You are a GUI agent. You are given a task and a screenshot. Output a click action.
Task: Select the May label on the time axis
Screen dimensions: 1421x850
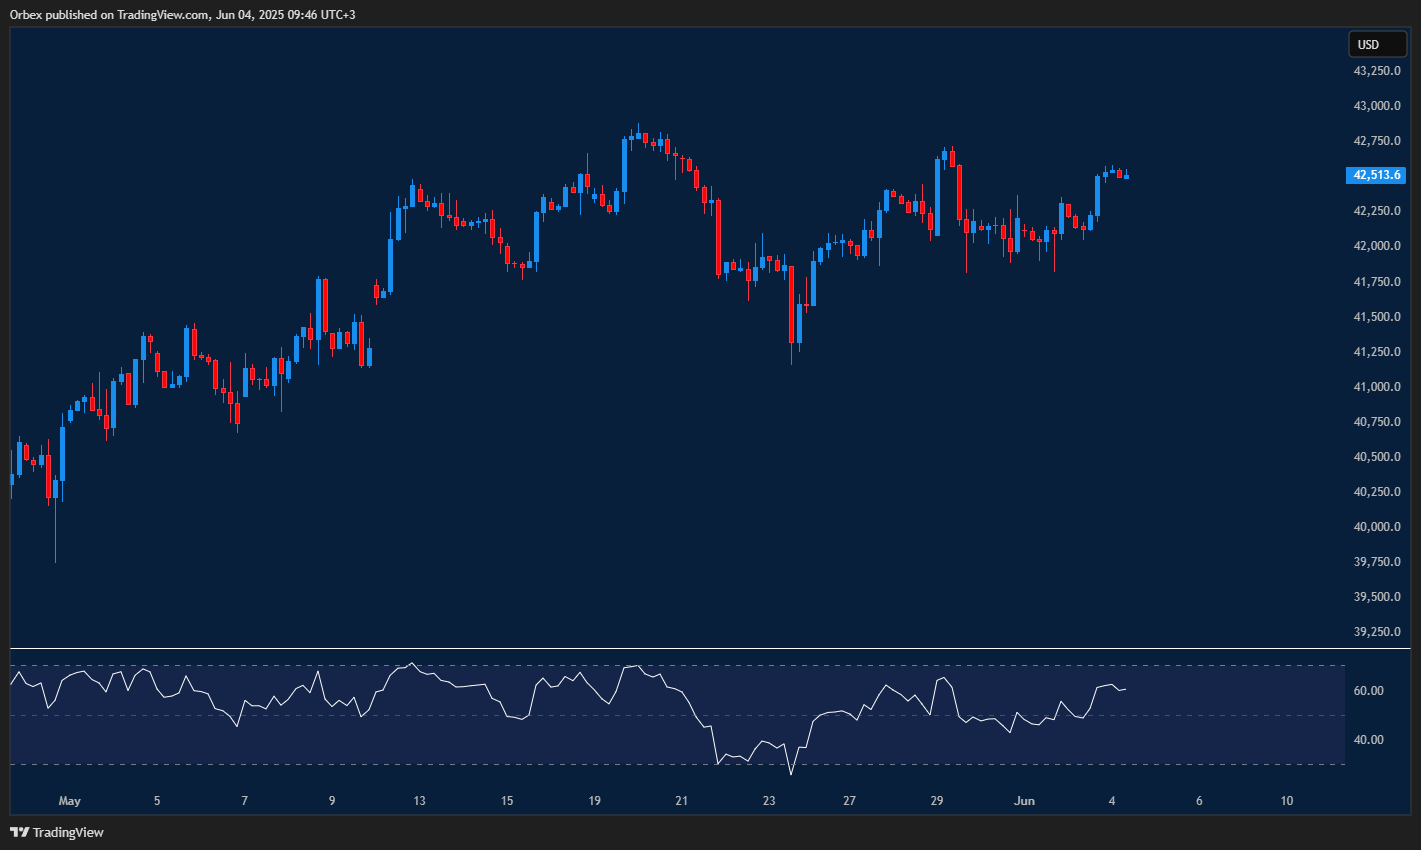[70, 800]
